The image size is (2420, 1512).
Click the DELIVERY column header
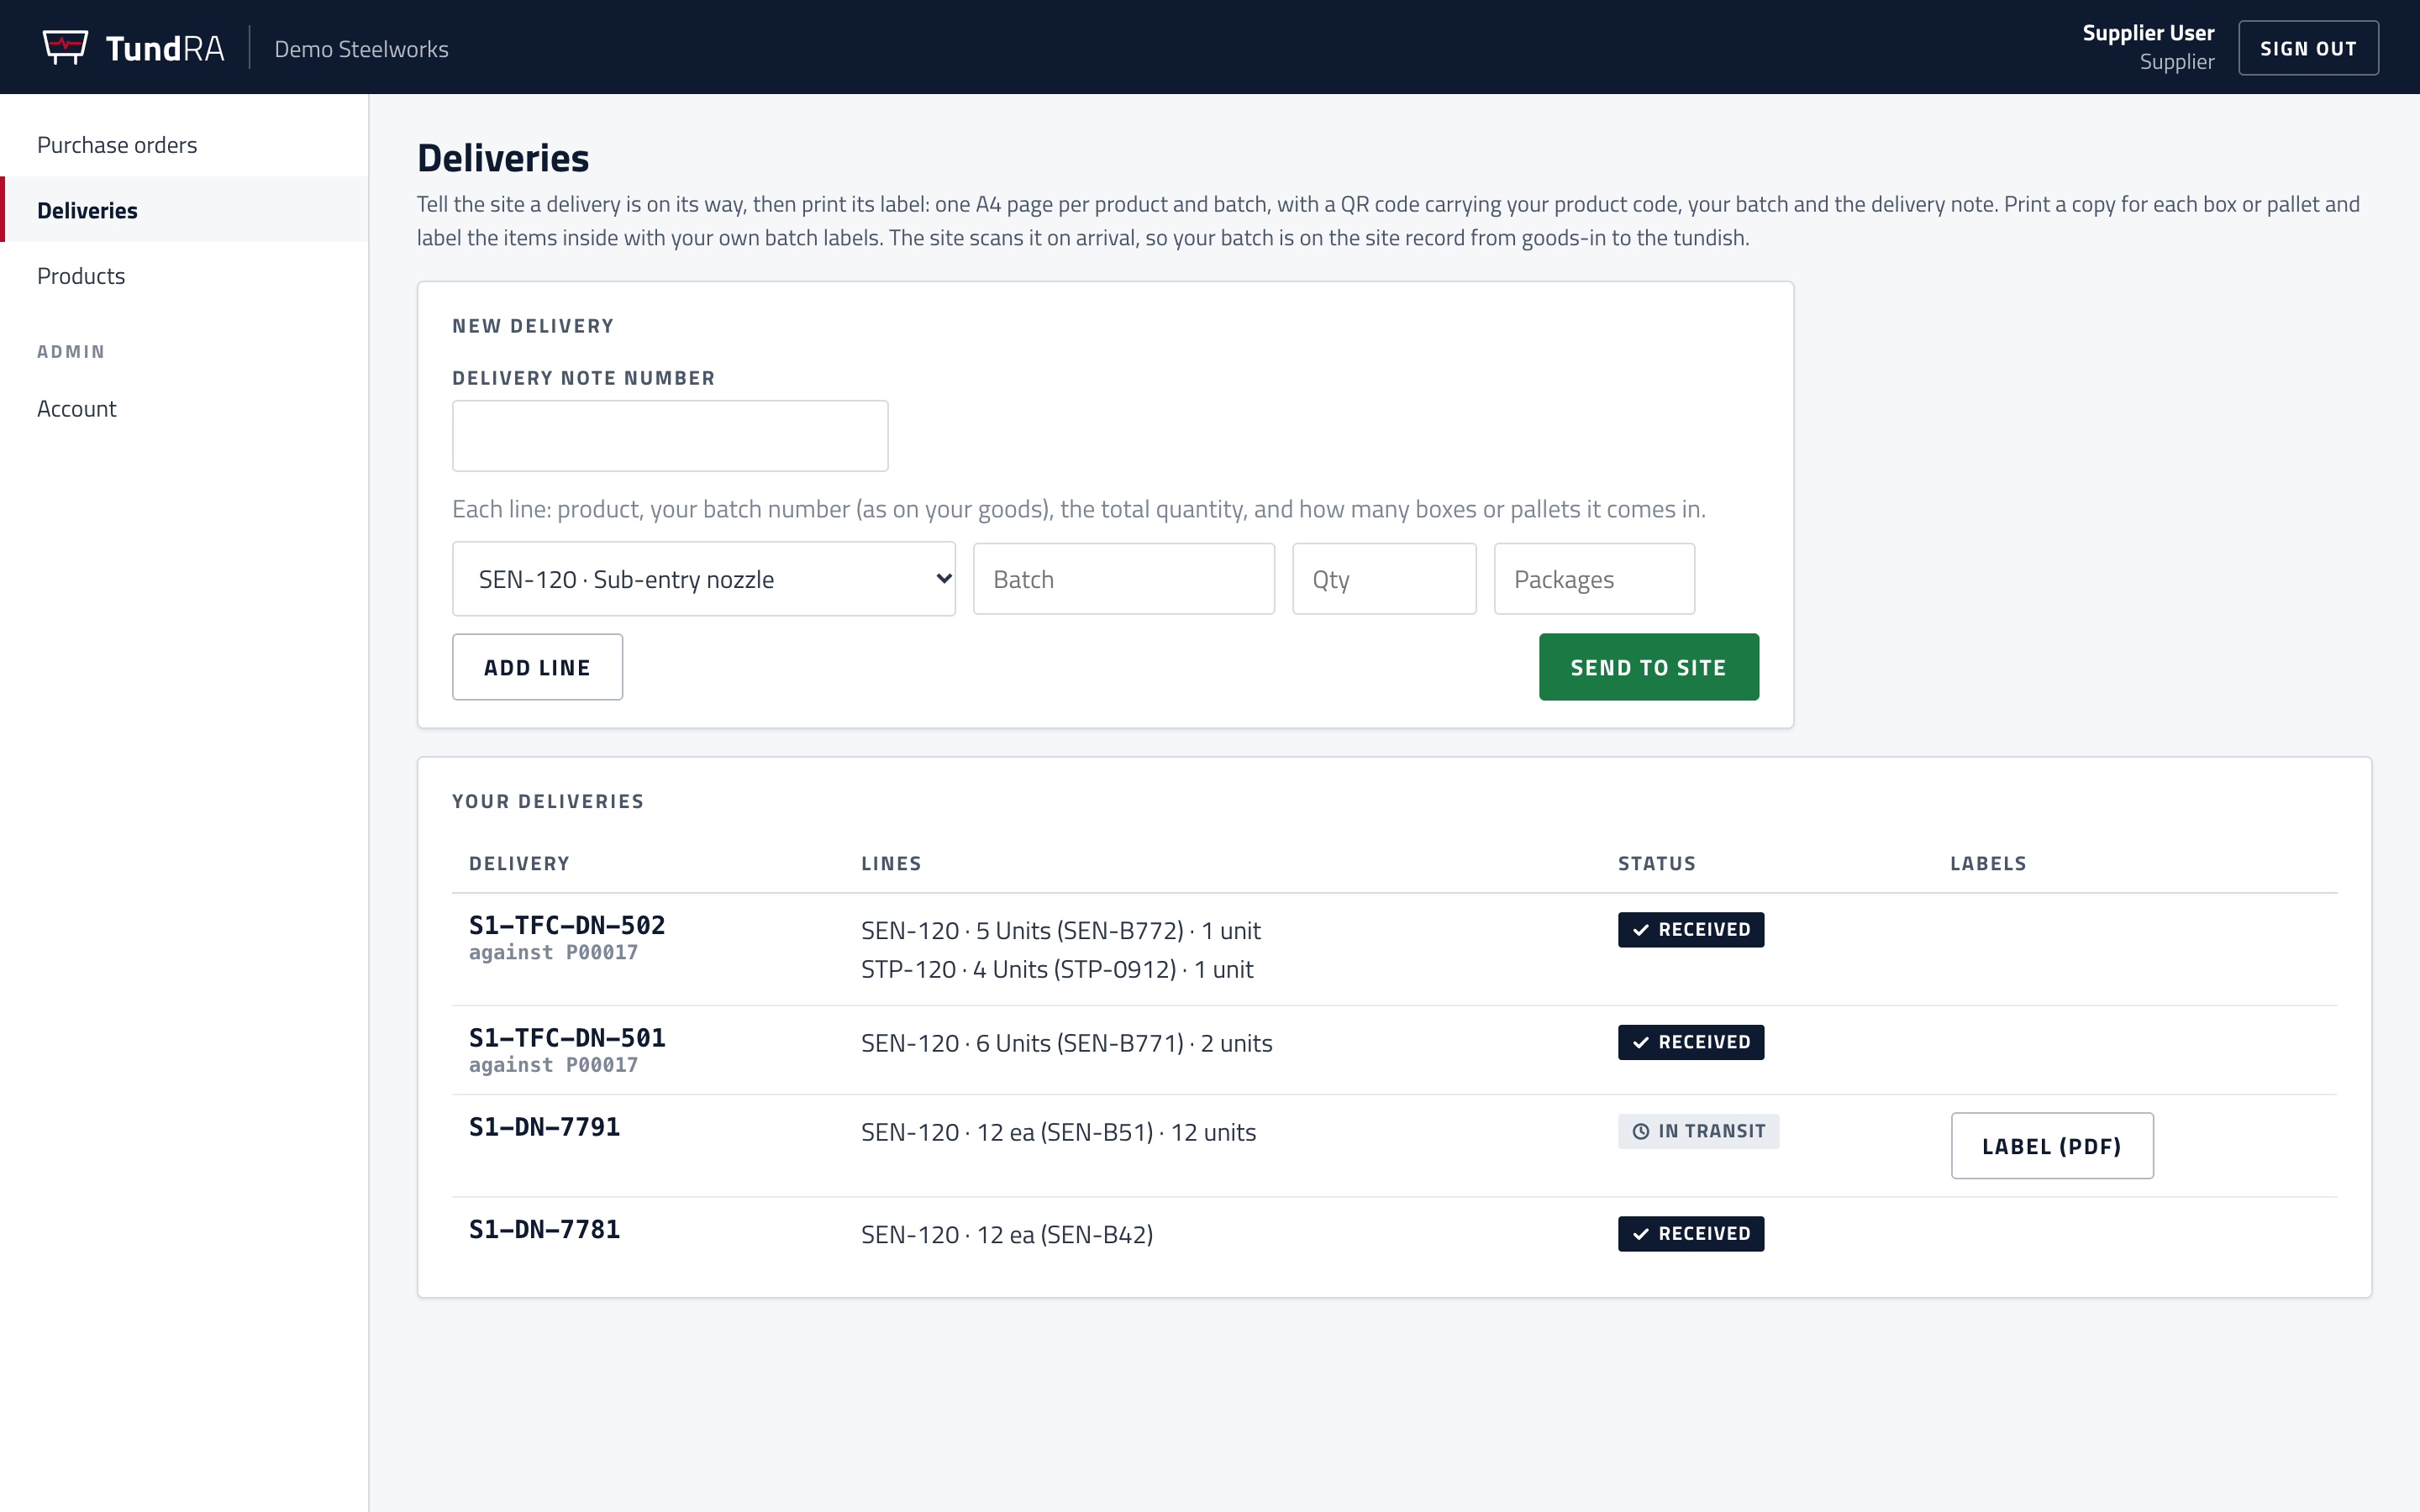[x=519, y=863]
